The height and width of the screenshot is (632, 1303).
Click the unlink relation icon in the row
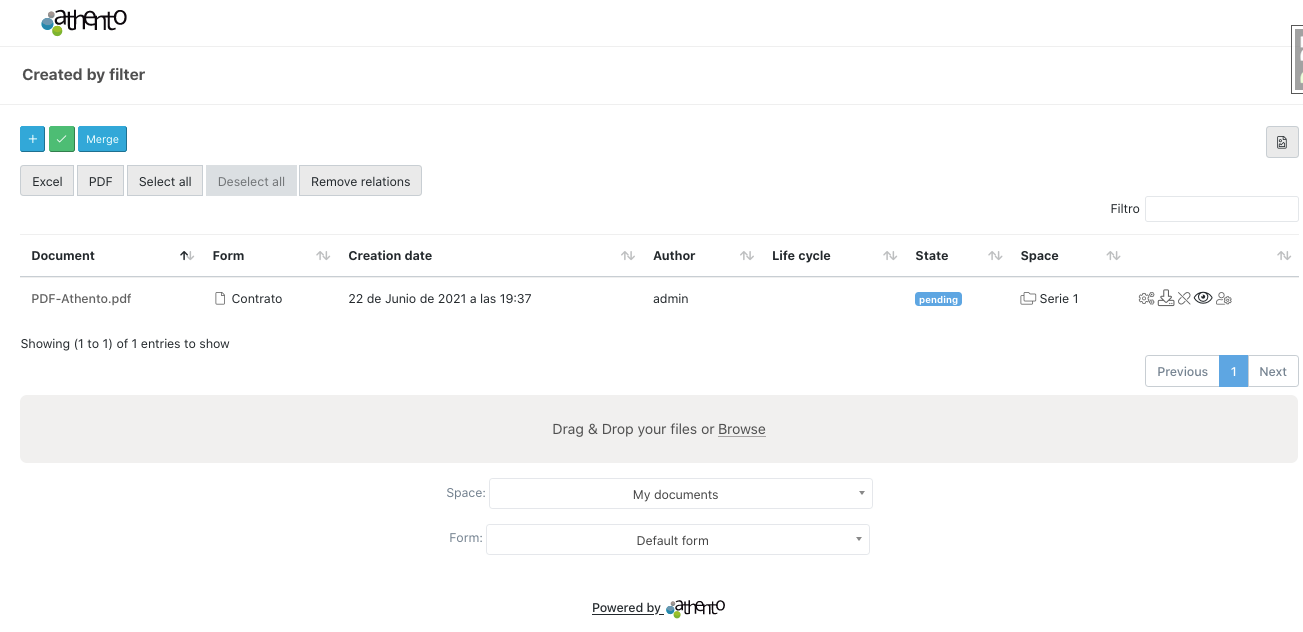1184,298
